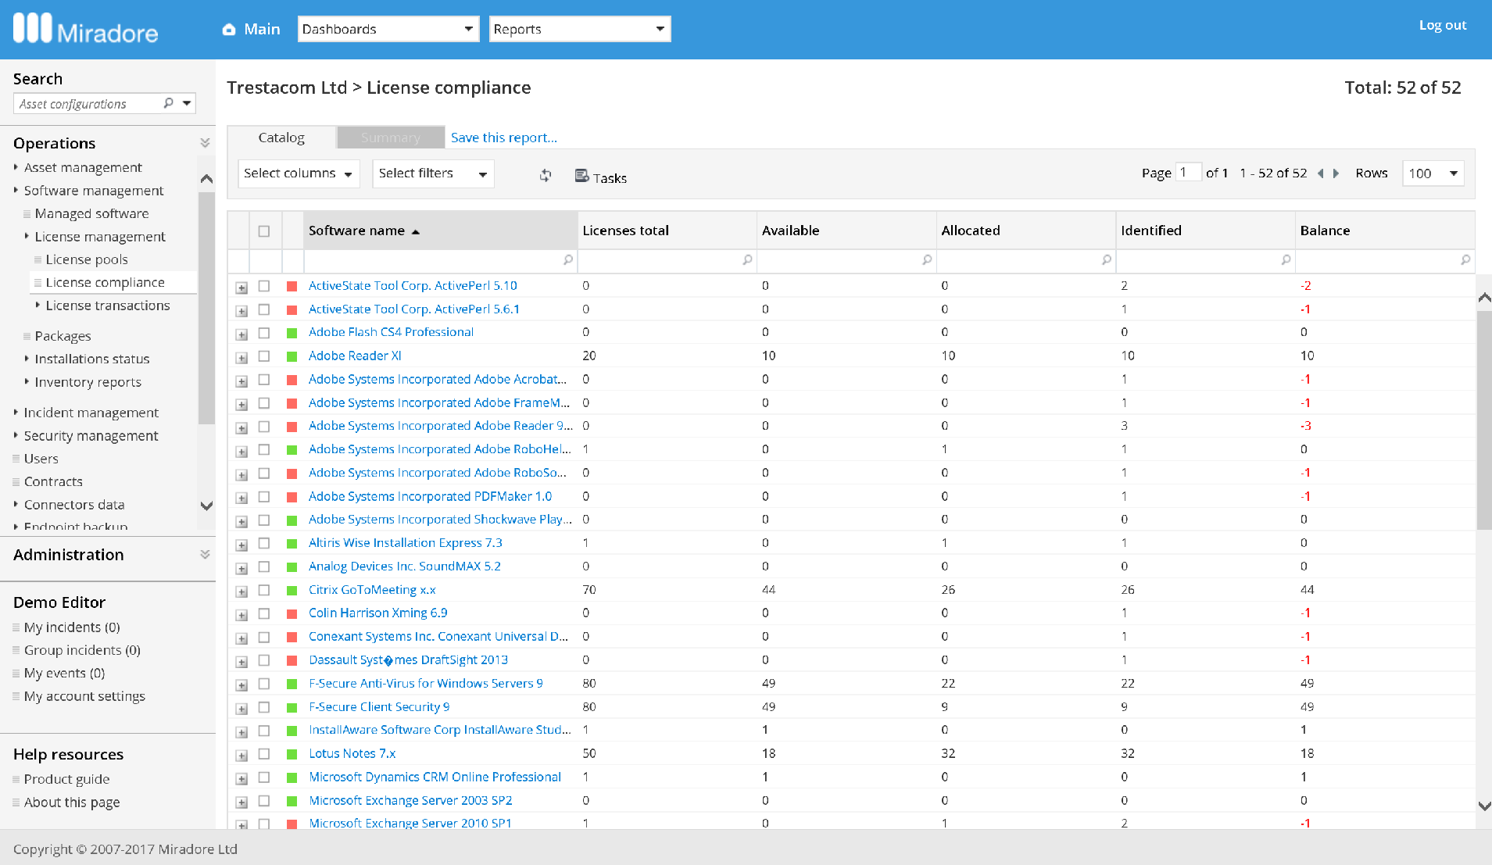
Task: Expand the F-Secure Anti-Virus row details
Action: (x=241, y=685)
